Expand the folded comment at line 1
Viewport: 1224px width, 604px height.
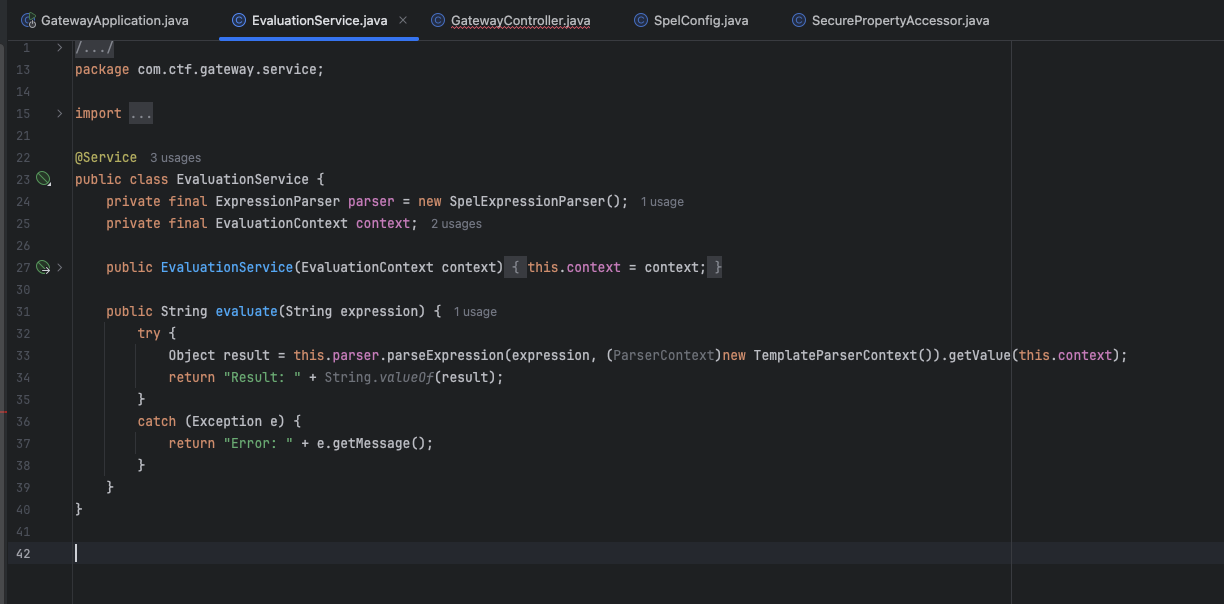pos(60,47)
